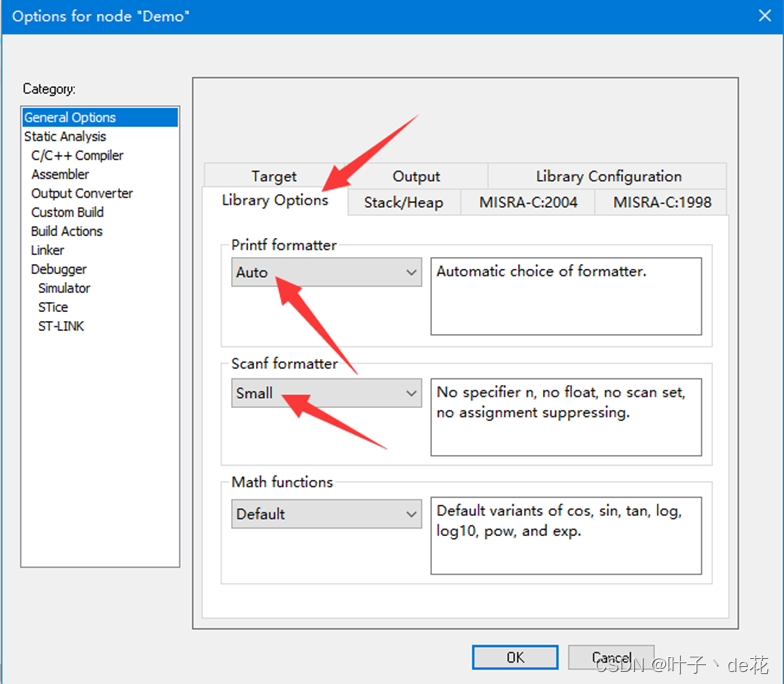Open the MISRA-C:1998 tab

(662, 202)
